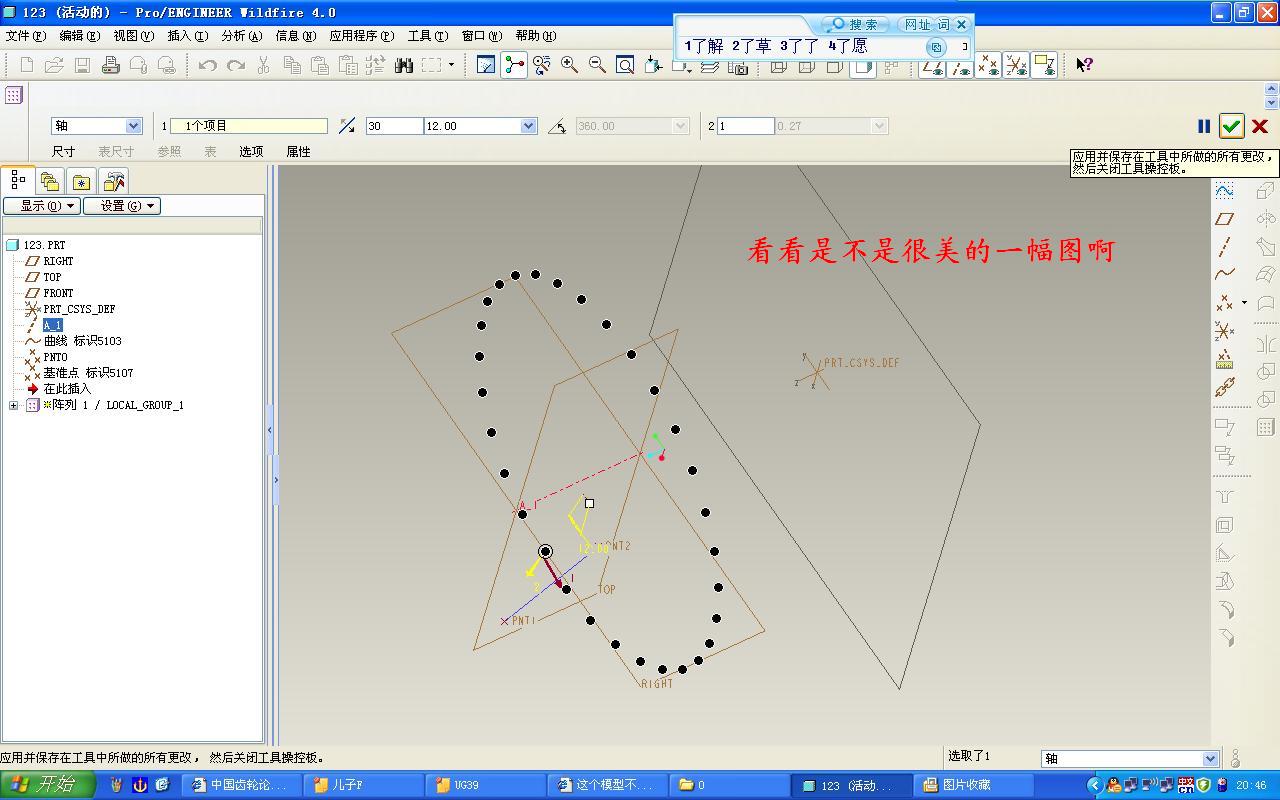Open the 文件 menu
The height and width of the screenshot is (800, 1280).
tap(26, 36)
